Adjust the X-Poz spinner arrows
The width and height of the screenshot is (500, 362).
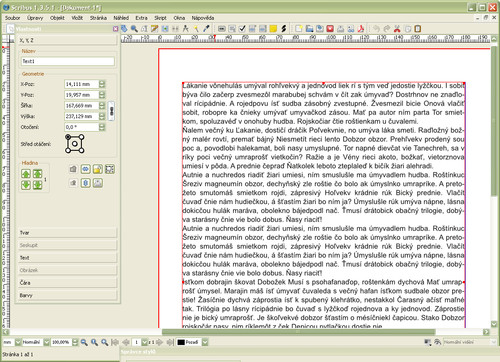click(x=102, y=84)
